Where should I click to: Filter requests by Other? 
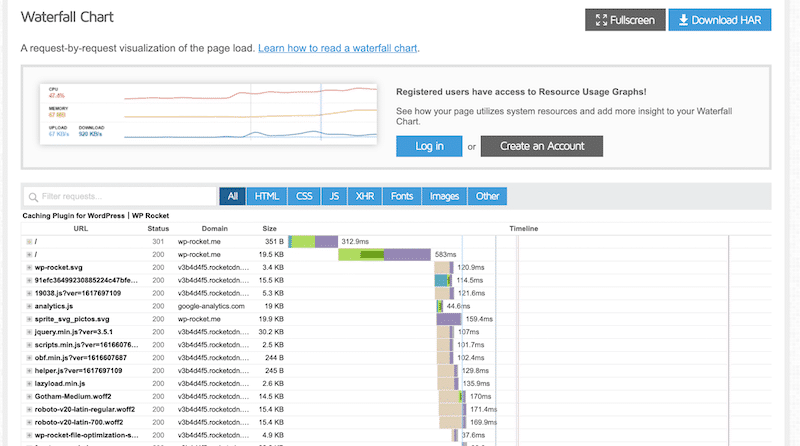click(x=487, y=196)
